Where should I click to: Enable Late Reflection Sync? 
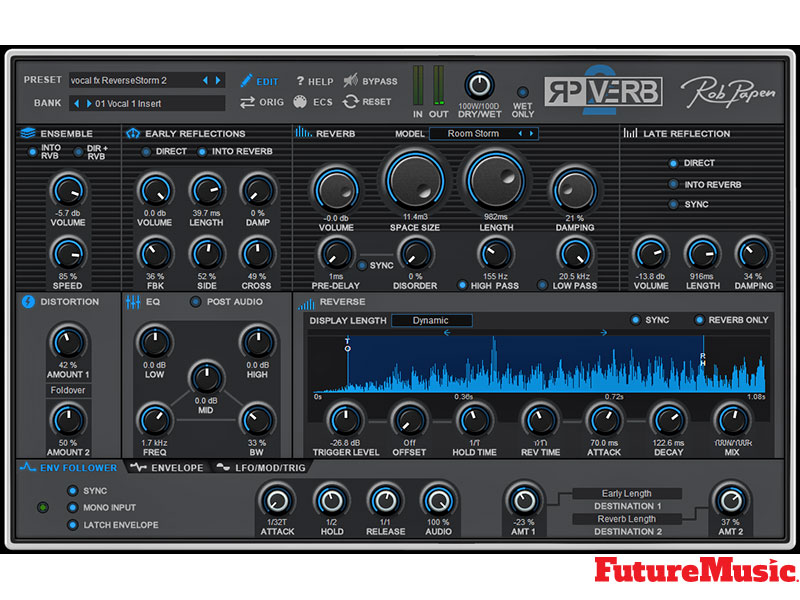point(673,205)
